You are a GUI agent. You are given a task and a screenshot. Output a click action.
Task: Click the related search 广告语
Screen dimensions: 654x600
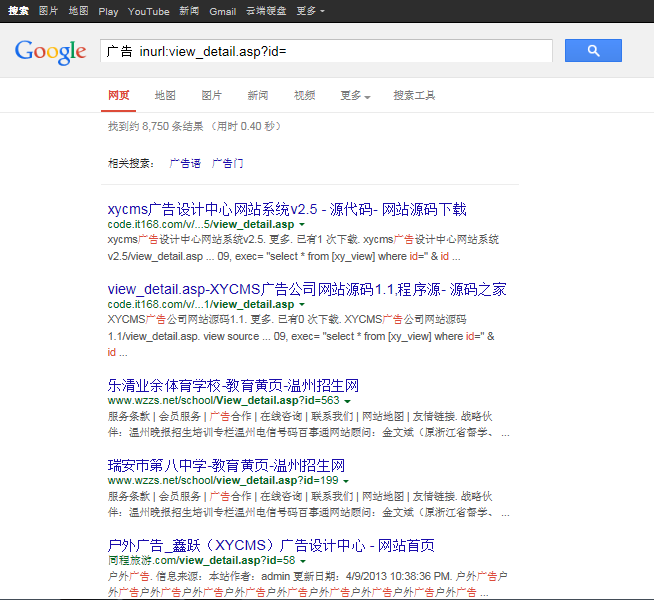pyautogui.click(x=185, y=163)
